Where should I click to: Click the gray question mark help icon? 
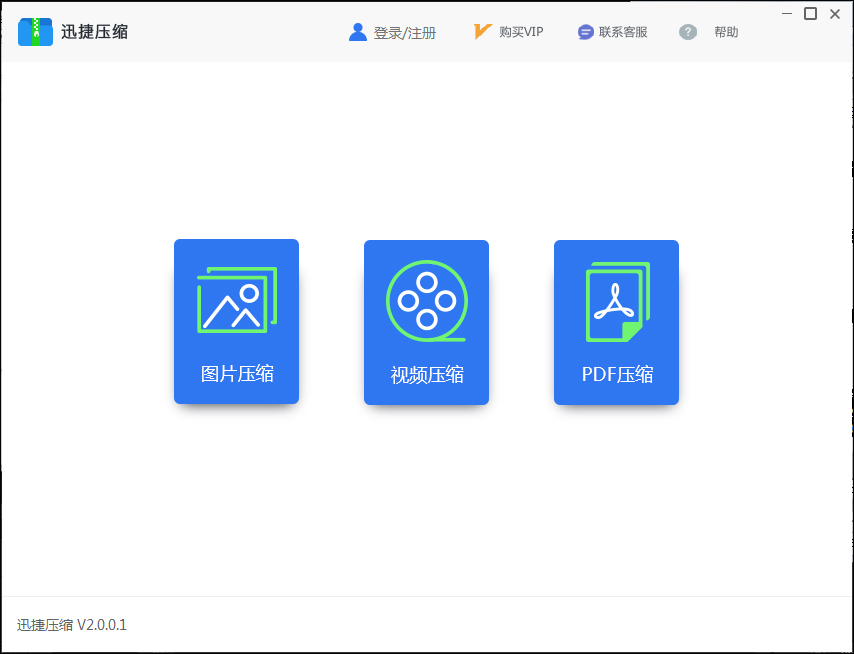click(x=688, y=32)
